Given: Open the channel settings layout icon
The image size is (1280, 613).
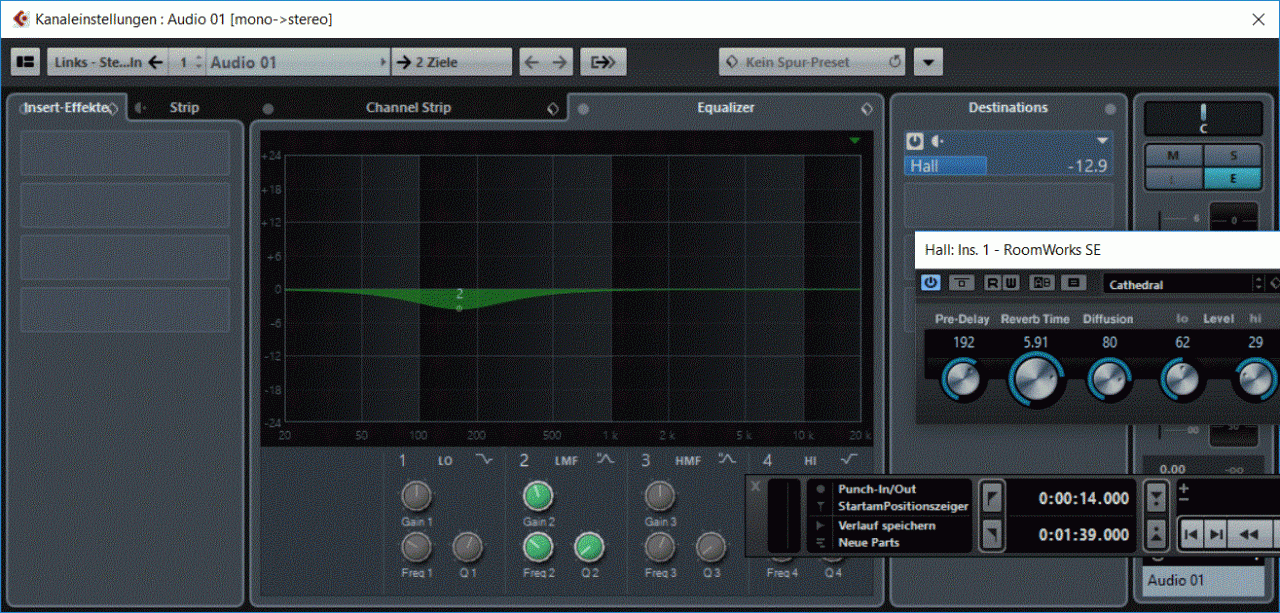Looking at the screenshot, I should [25, 62].
